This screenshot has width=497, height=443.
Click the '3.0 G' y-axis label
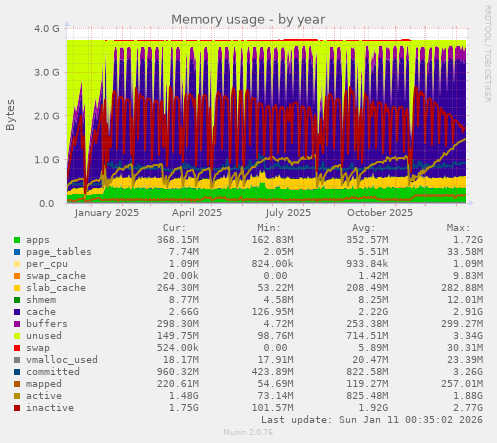[x=47, y=72]
